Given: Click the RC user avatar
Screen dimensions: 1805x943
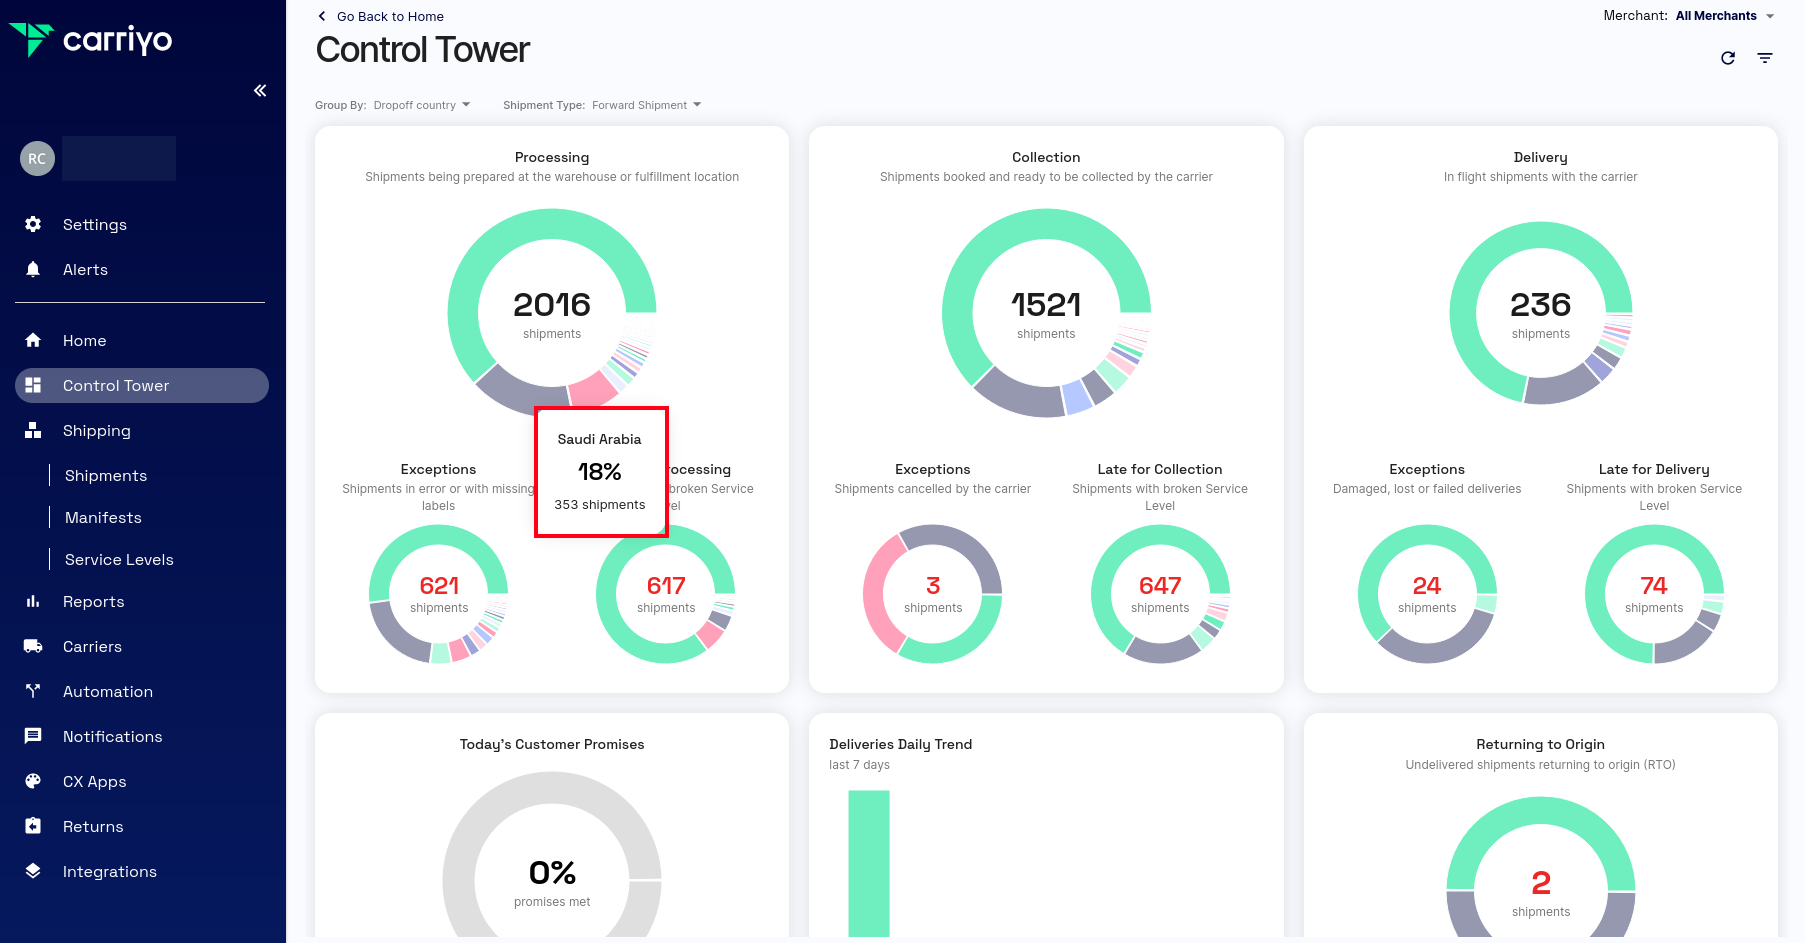Looking at the screenshot, I should 37,158.
